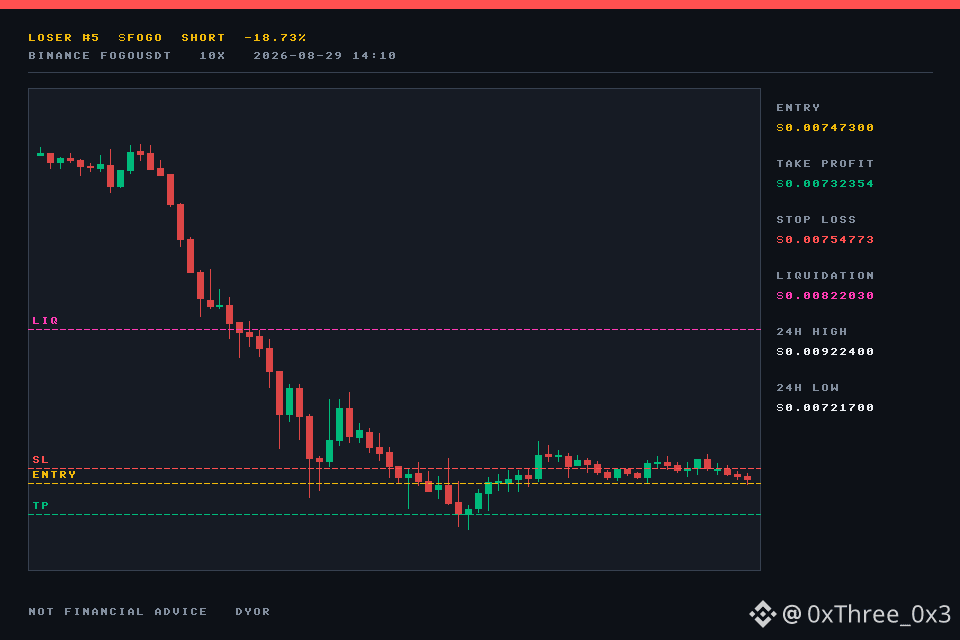Viewport: 960px width, 640px height.
Task: Click the liquidation value $0.00822030
Action: tap(825, 296)
